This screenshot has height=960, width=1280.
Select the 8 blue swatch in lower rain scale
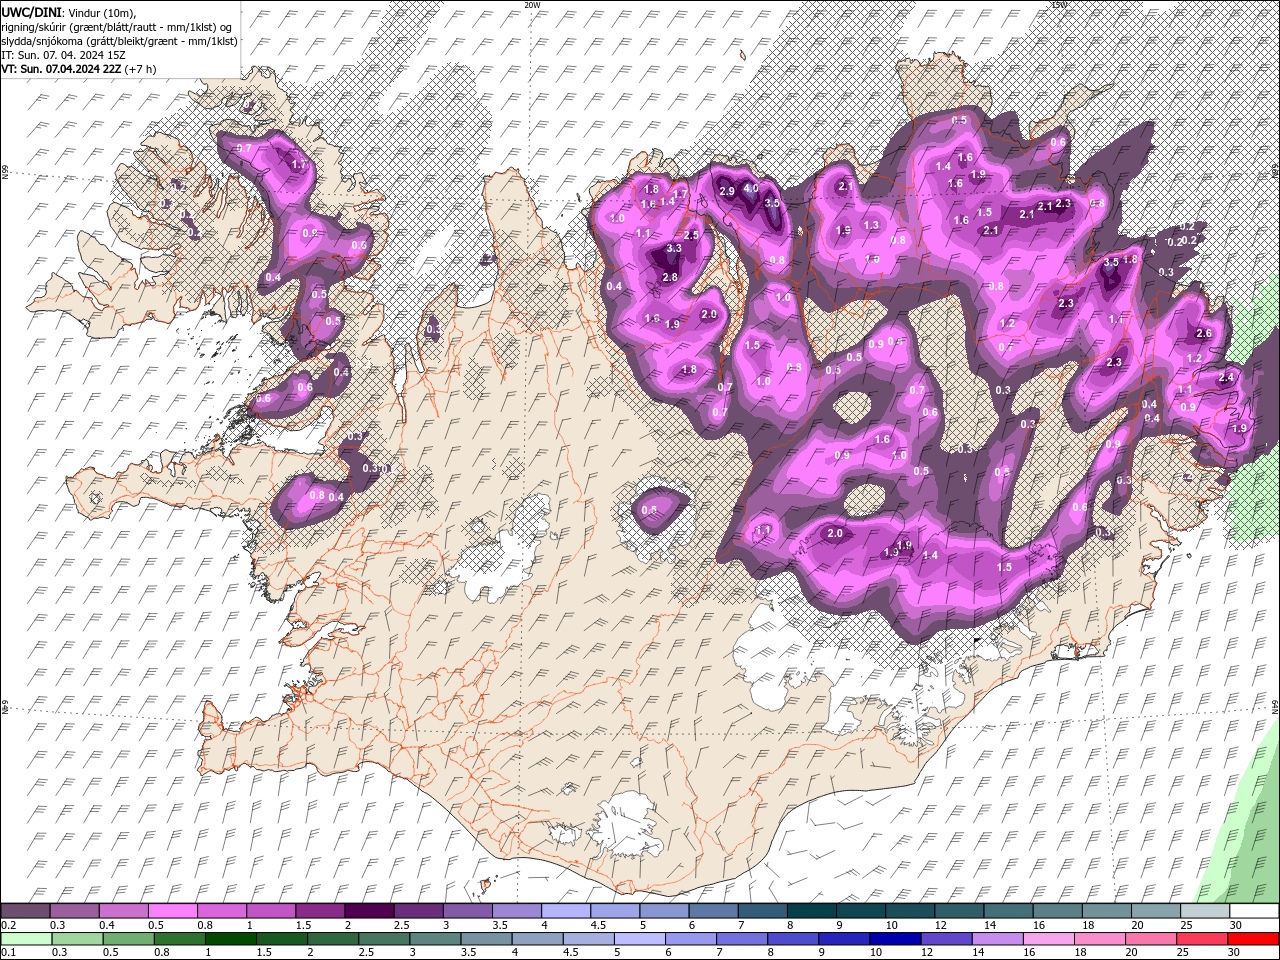[x=792, y=939]
